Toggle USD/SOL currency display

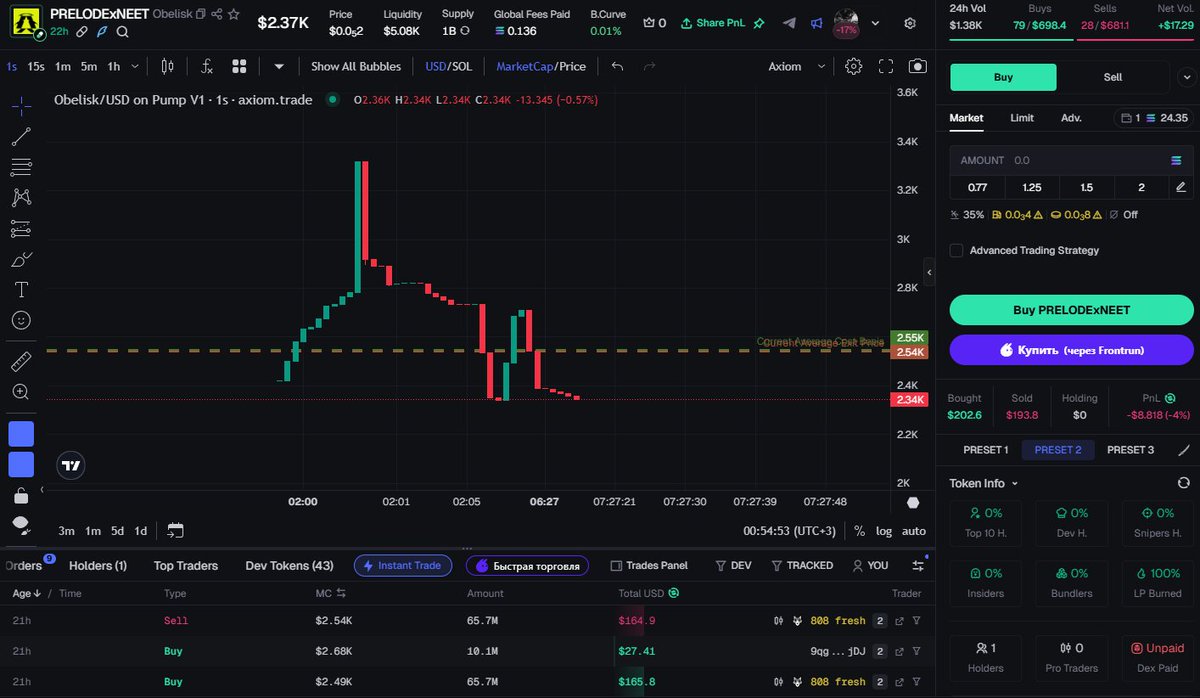449,67
